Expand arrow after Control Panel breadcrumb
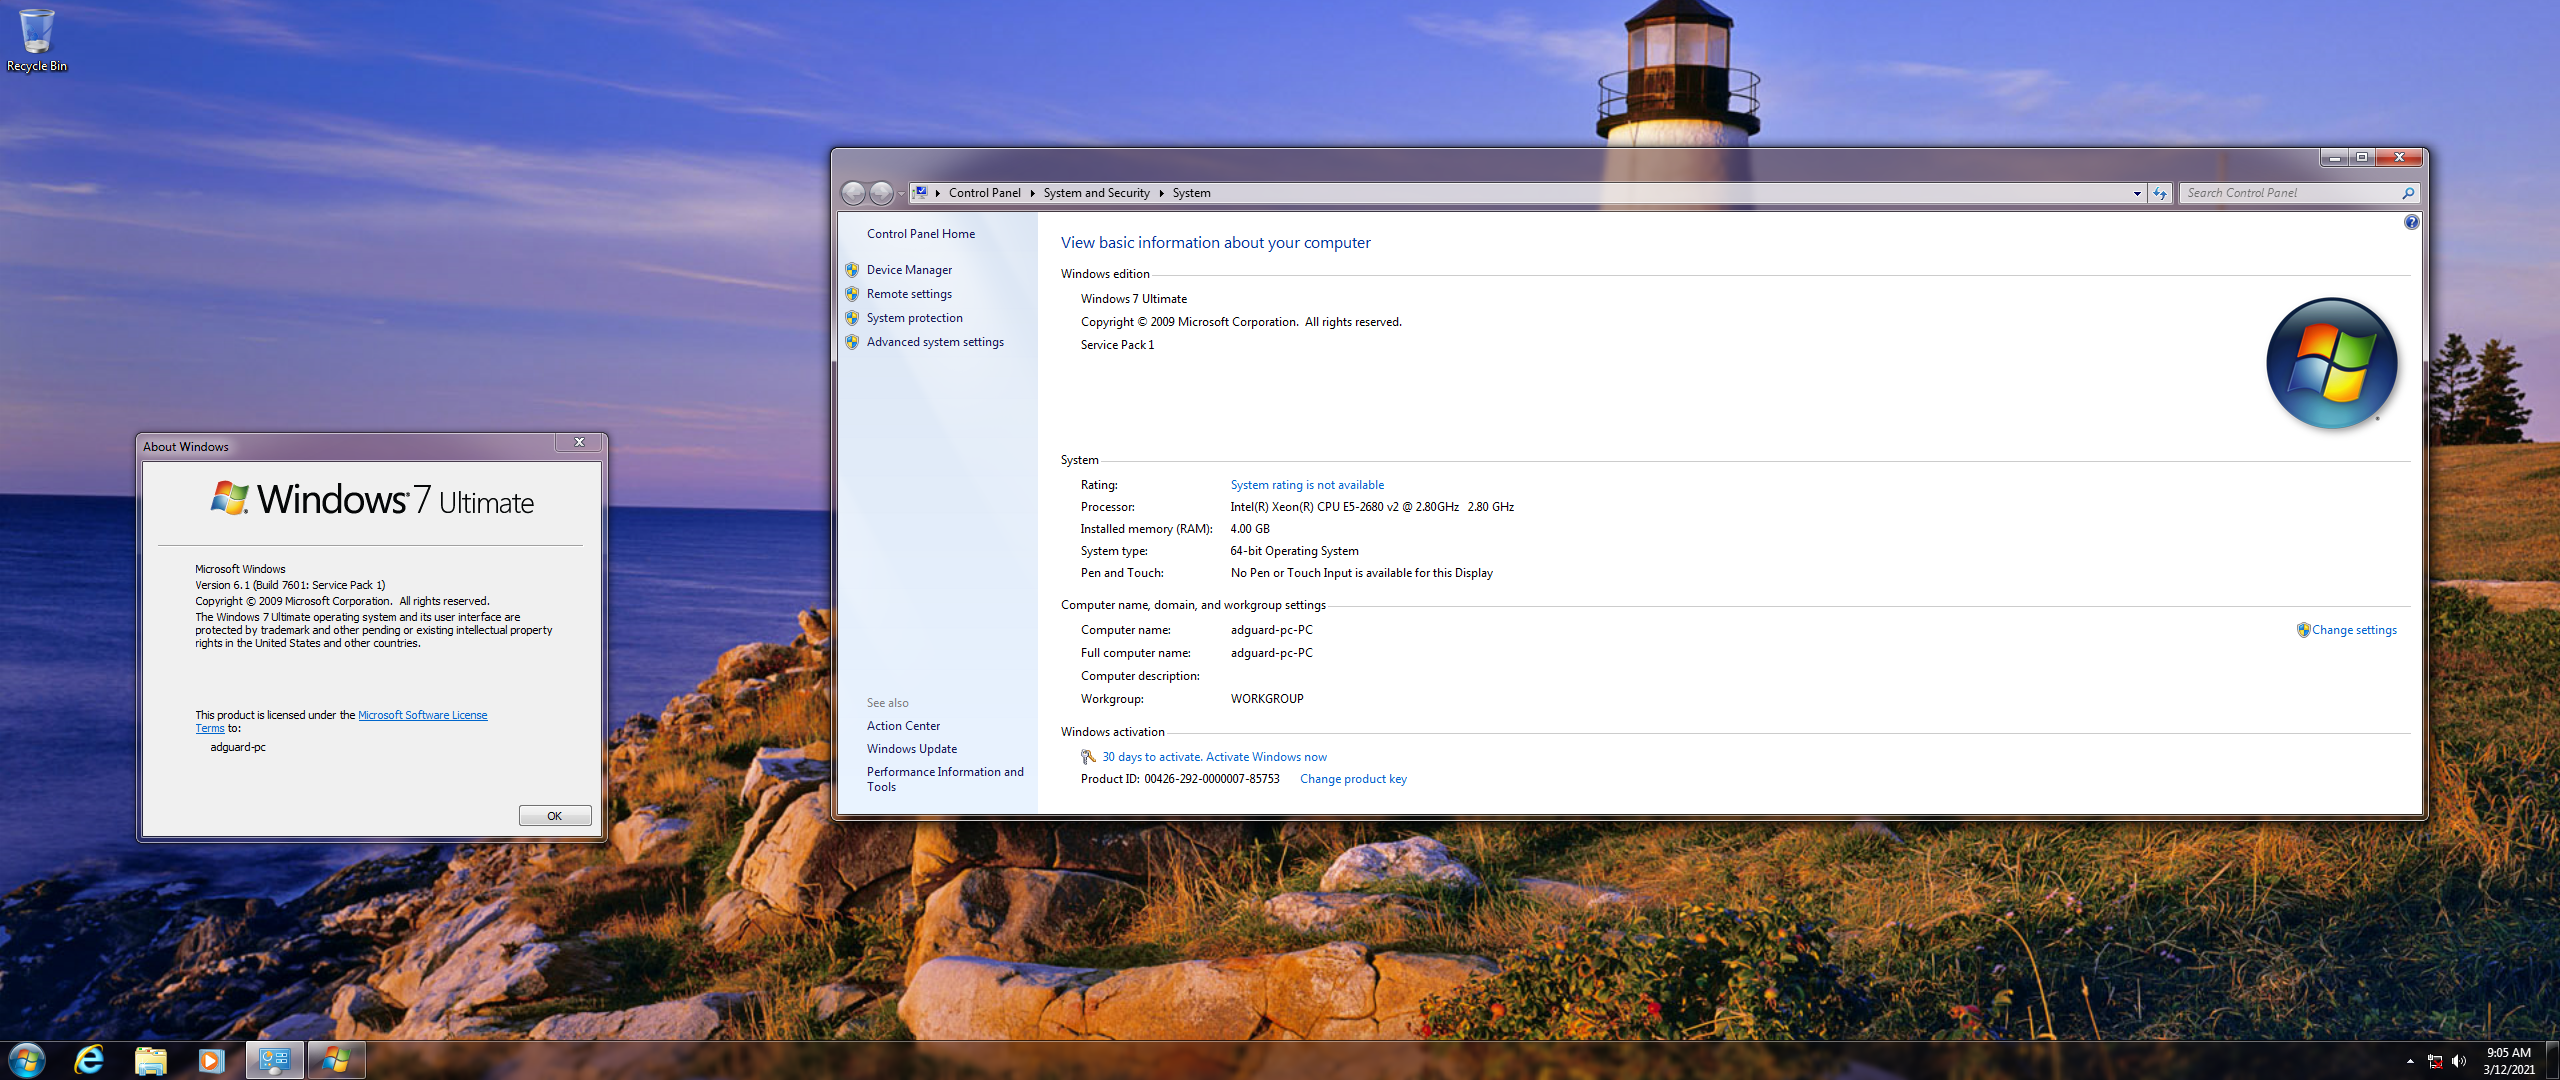This screenshot has height=1080, width=2560. [x=1032, y=193]
